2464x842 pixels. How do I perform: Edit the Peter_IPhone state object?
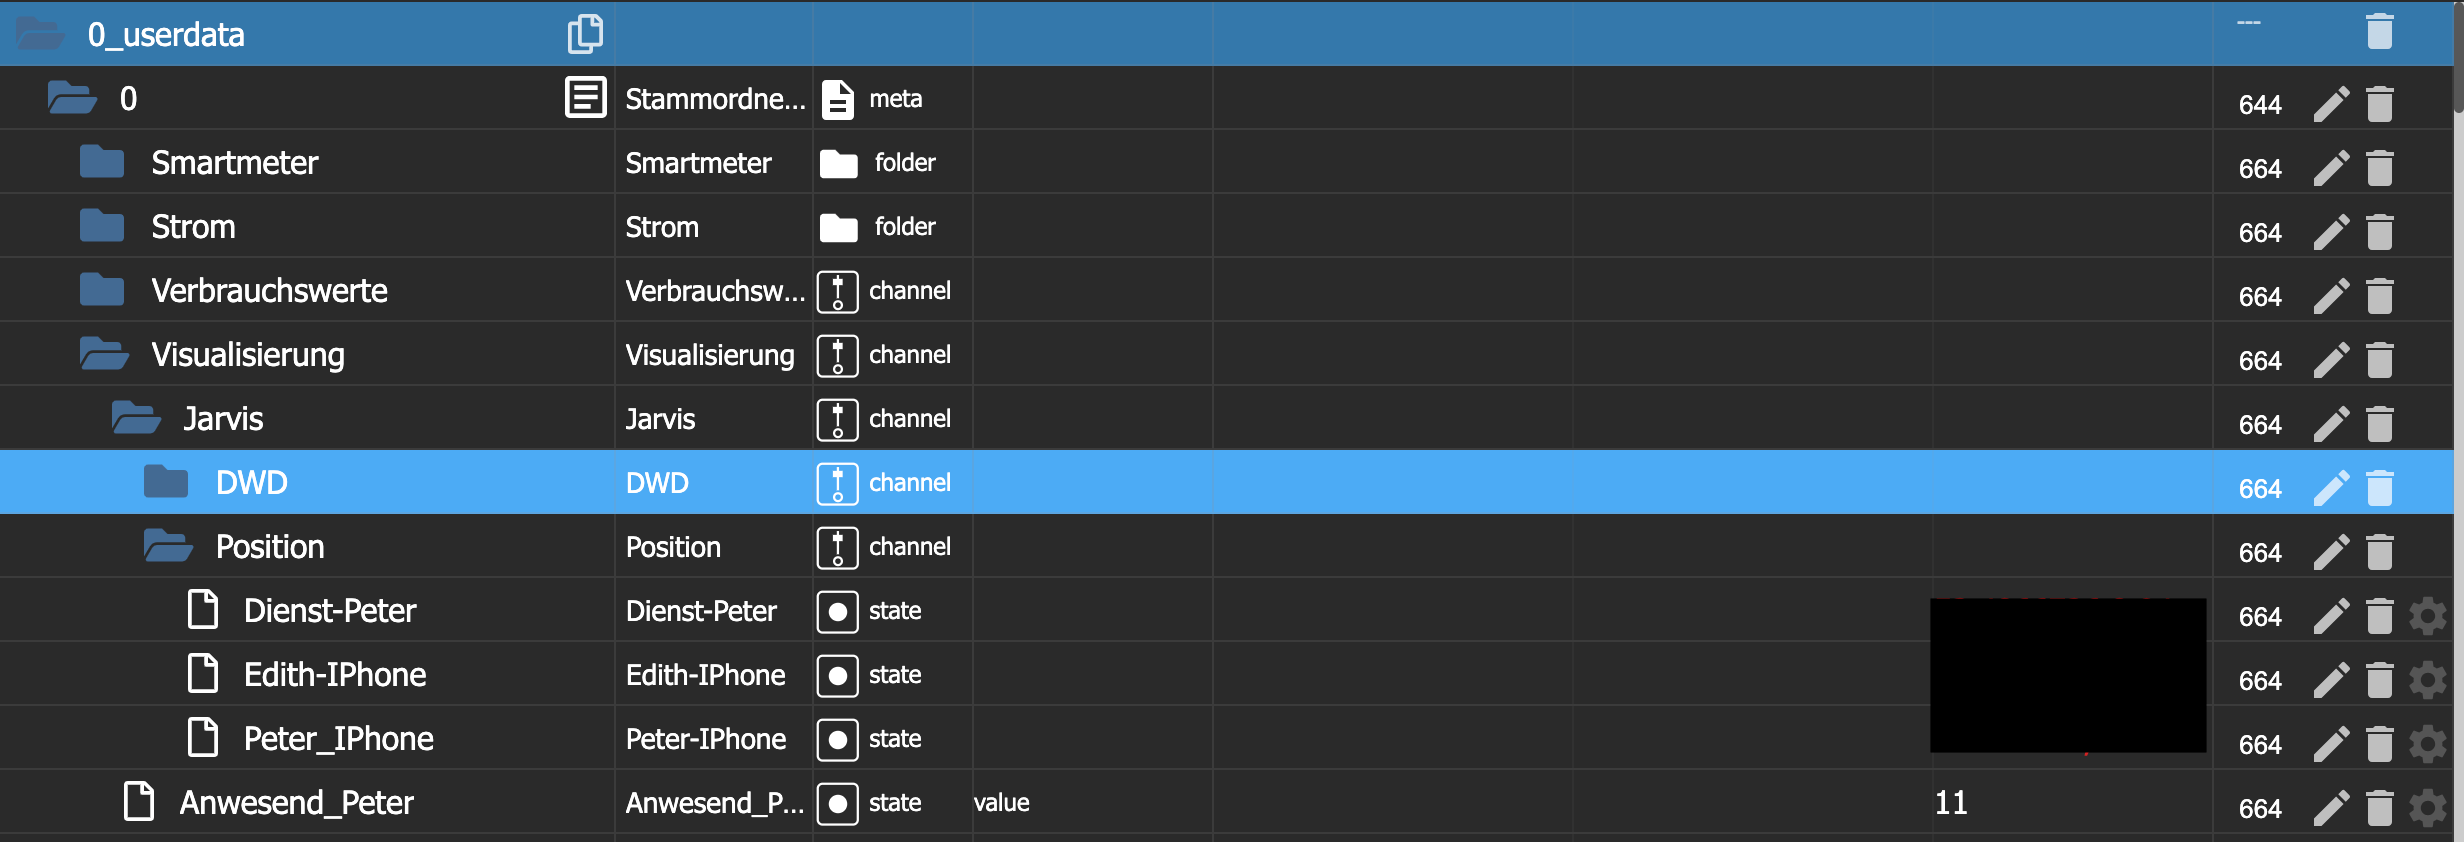2330,744
